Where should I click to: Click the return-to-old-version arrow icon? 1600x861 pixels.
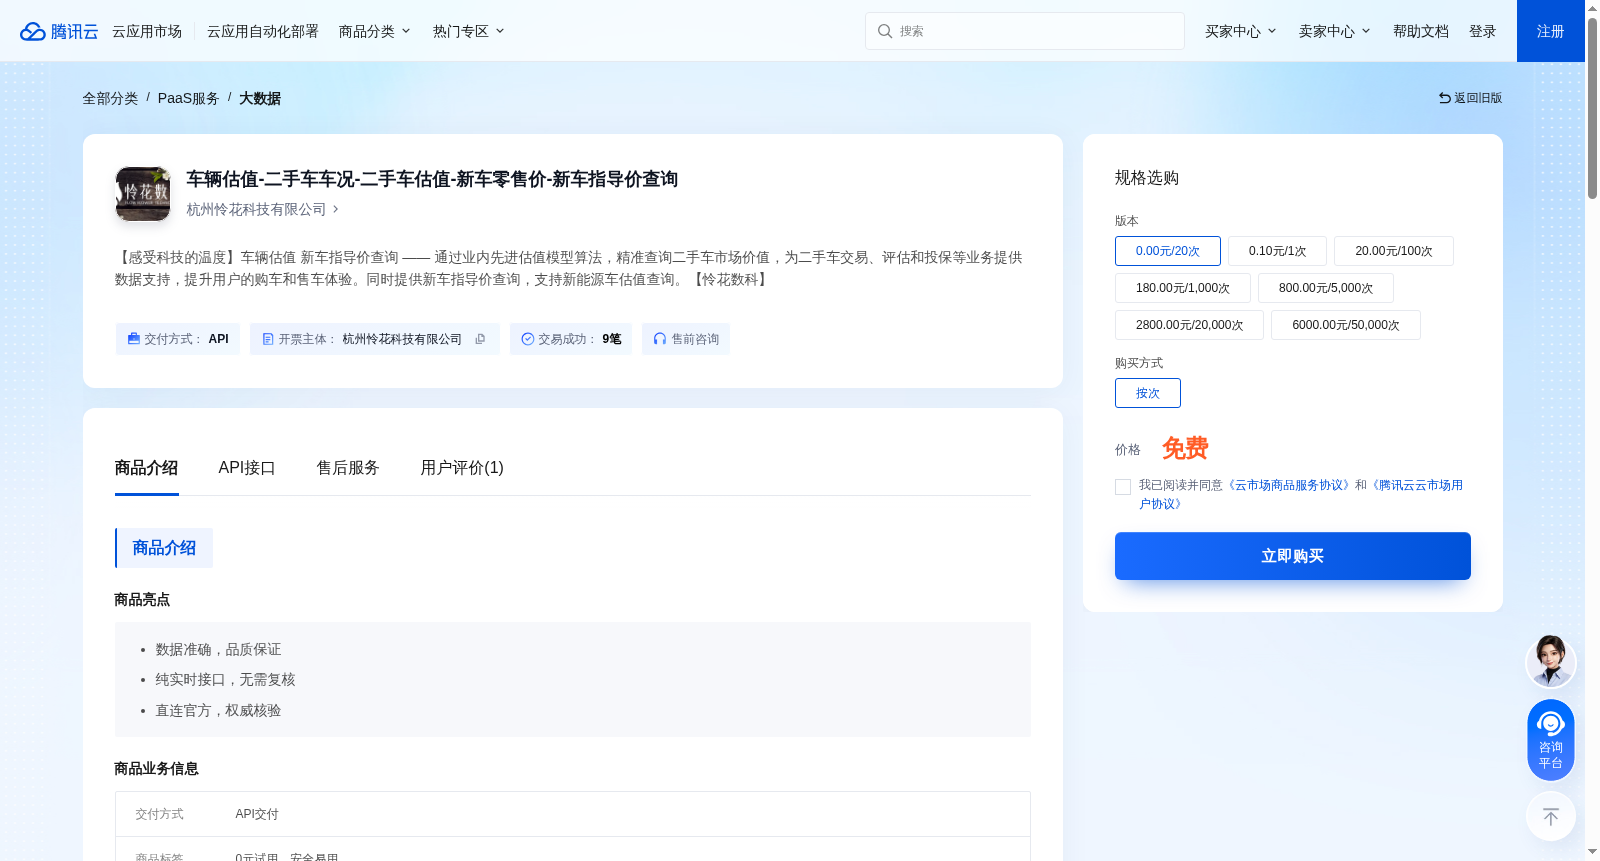tap(1445, 98)
